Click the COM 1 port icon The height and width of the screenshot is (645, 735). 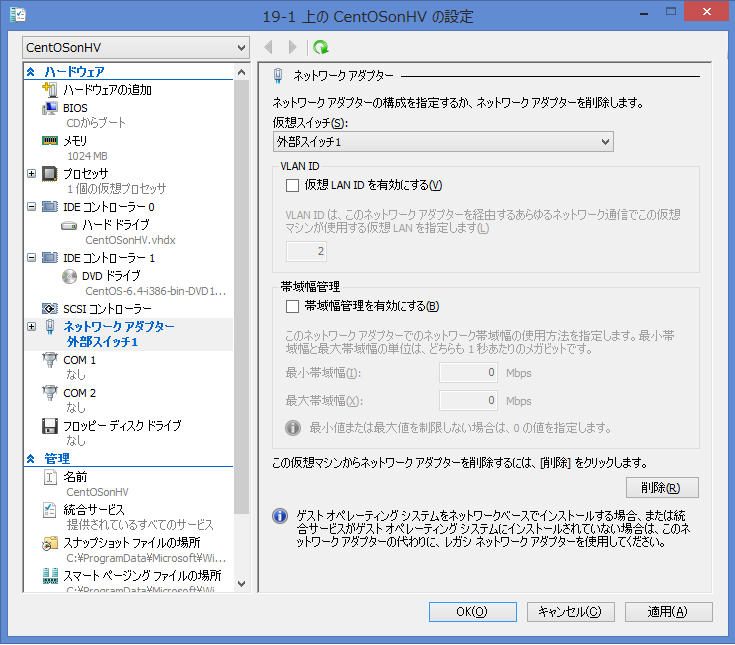click(50, 360)
